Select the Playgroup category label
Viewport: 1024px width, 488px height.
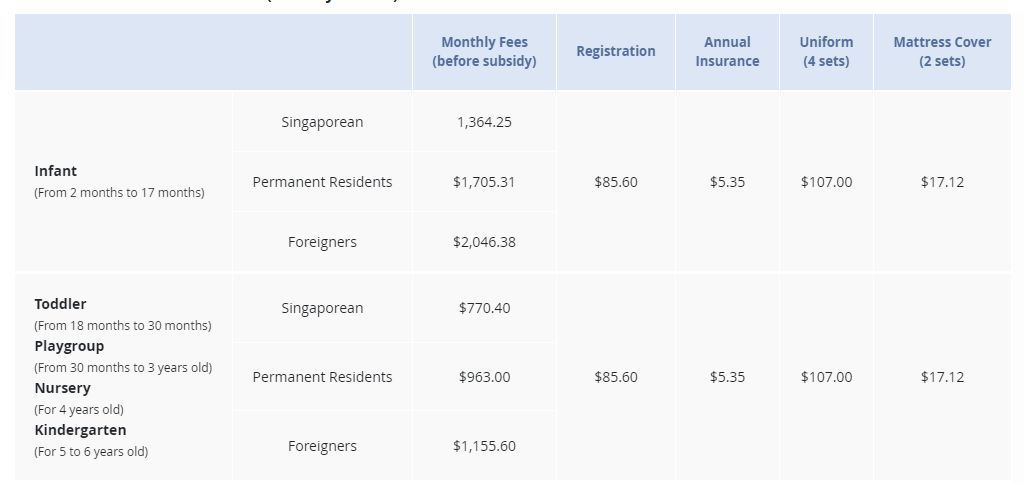click(x=69, y=346)
